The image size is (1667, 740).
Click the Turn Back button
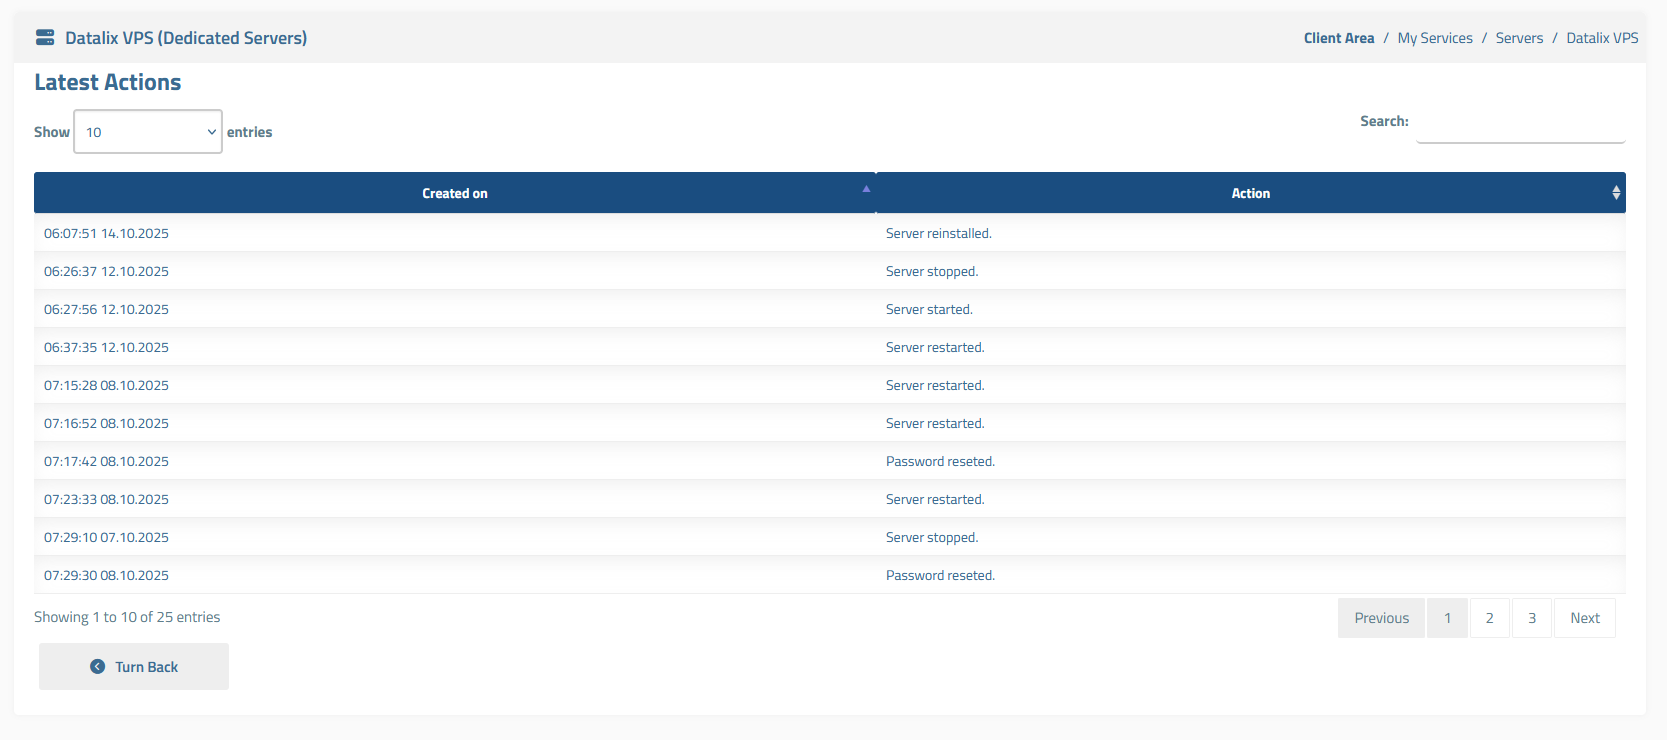pos(134,667)
